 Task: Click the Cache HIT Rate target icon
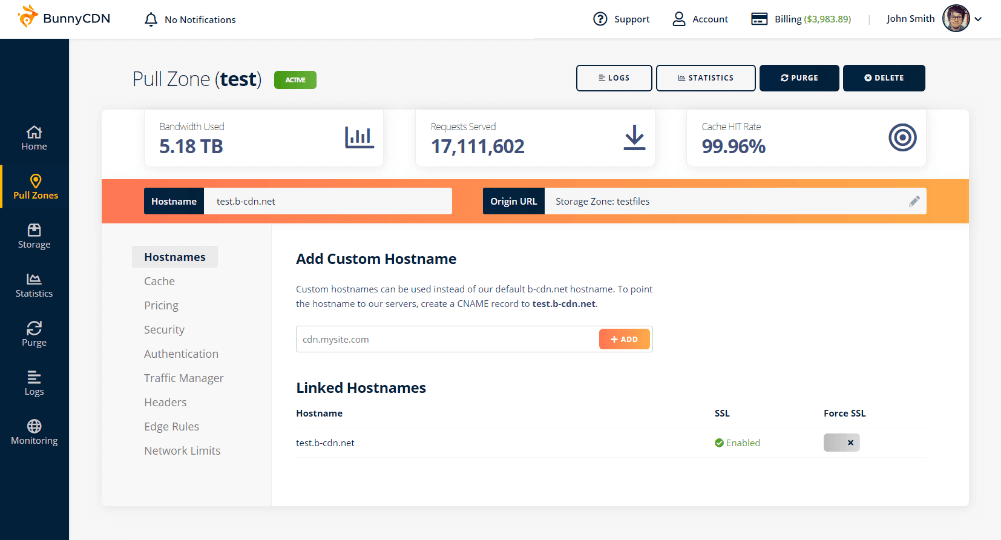click(x=903, y=137)
